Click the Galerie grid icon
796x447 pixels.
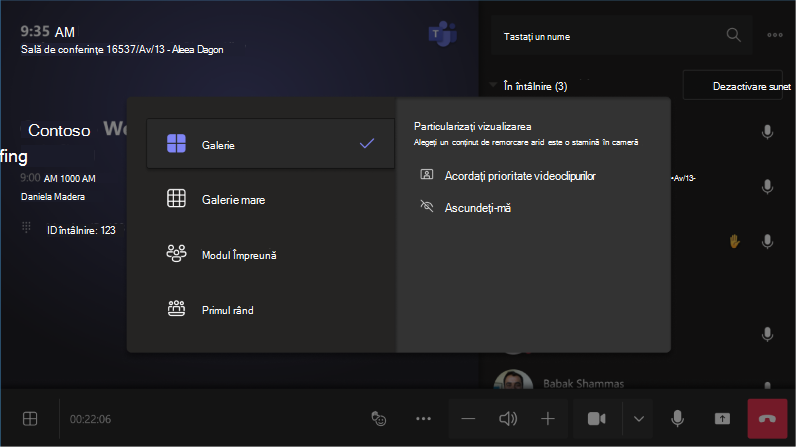176,144
